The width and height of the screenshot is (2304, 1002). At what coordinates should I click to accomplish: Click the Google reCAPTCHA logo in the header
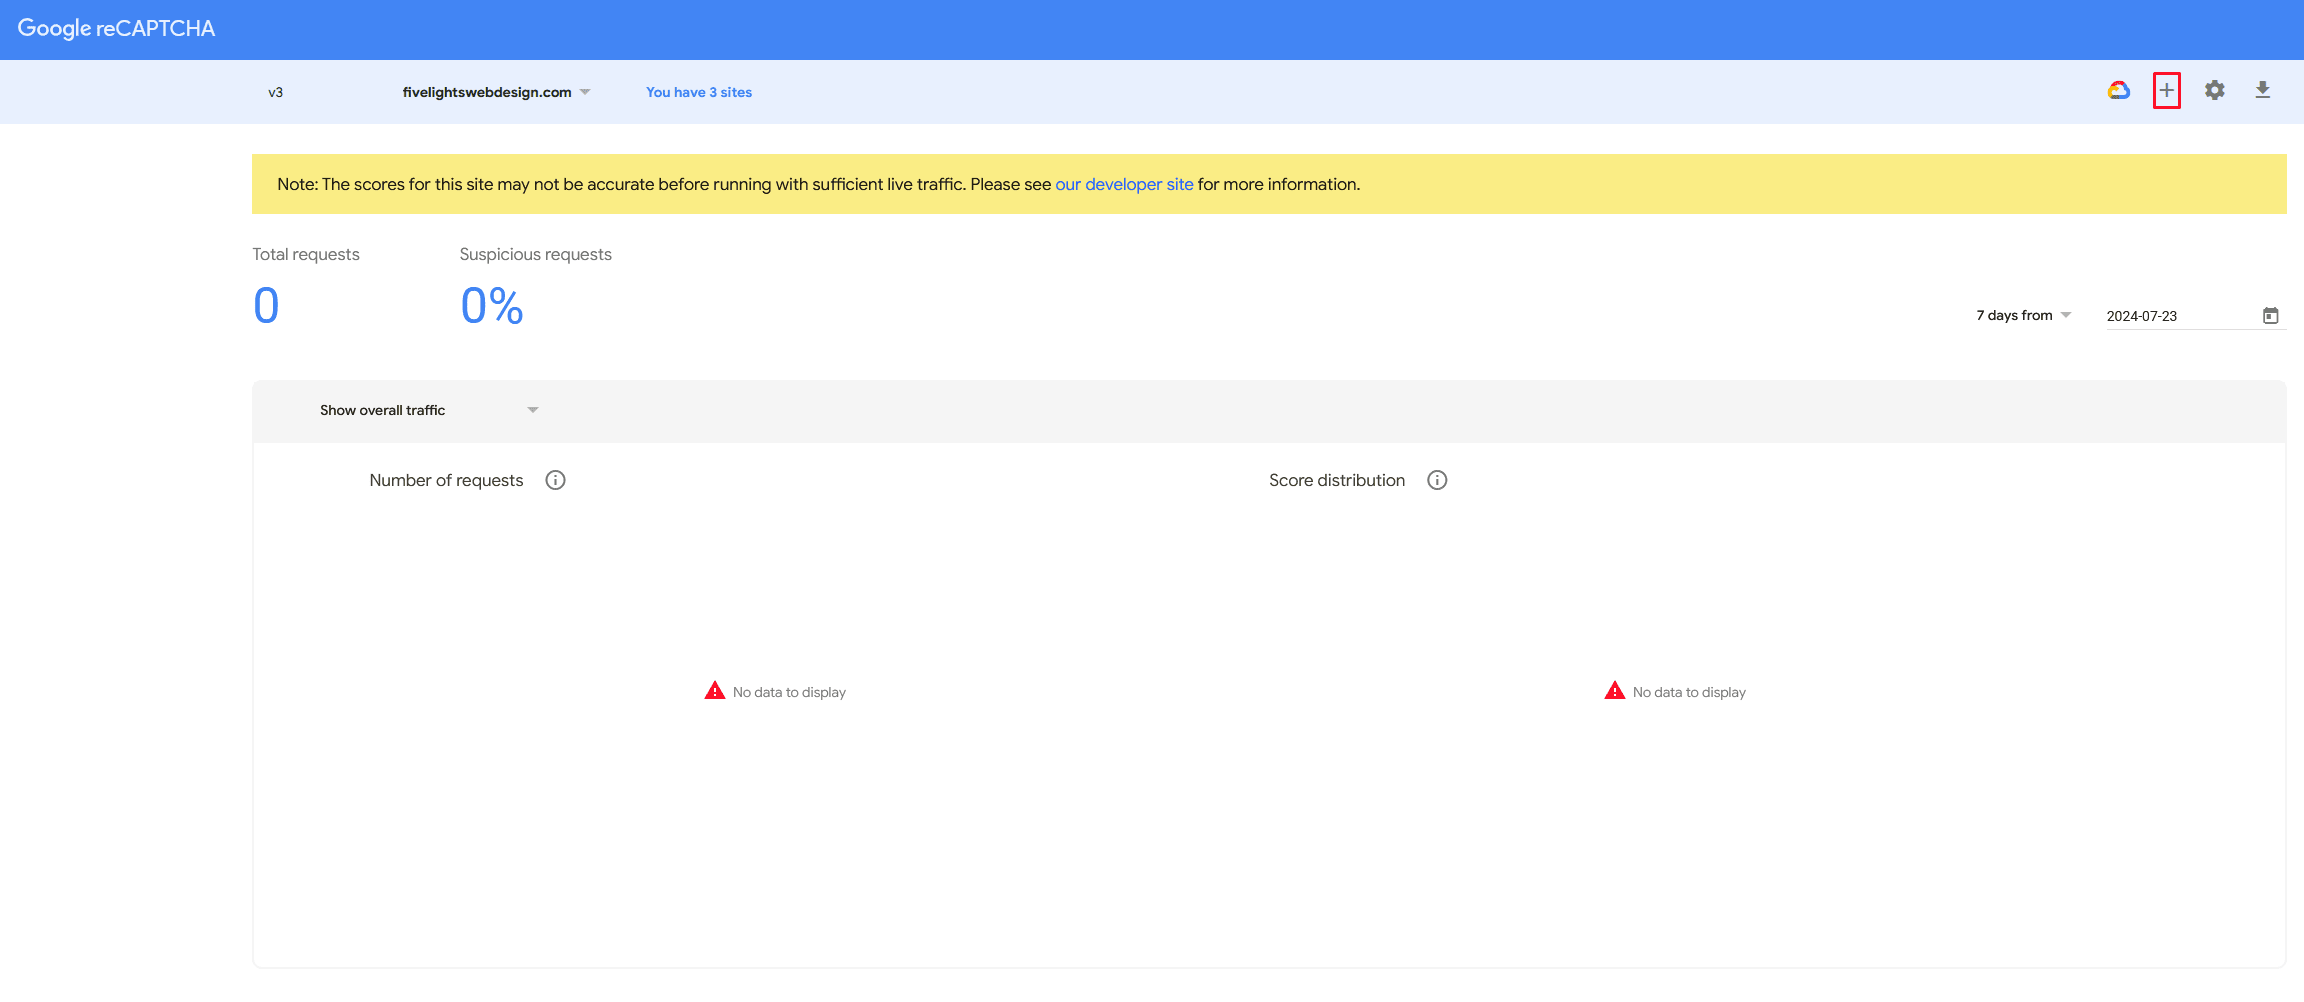click(x=116, y=28)
